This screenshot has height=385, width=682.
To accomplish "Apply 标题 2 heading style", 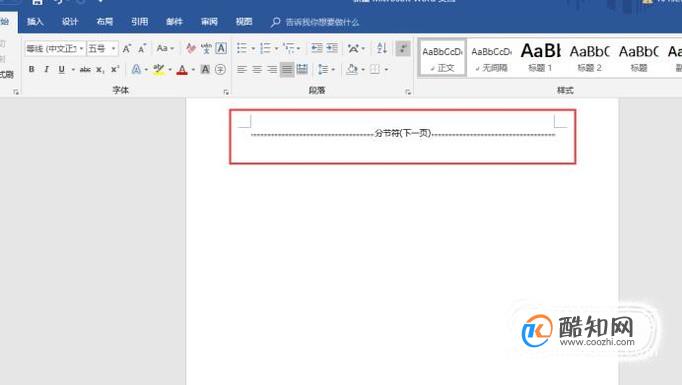I will pyautogui.click(x=590, y=58).
